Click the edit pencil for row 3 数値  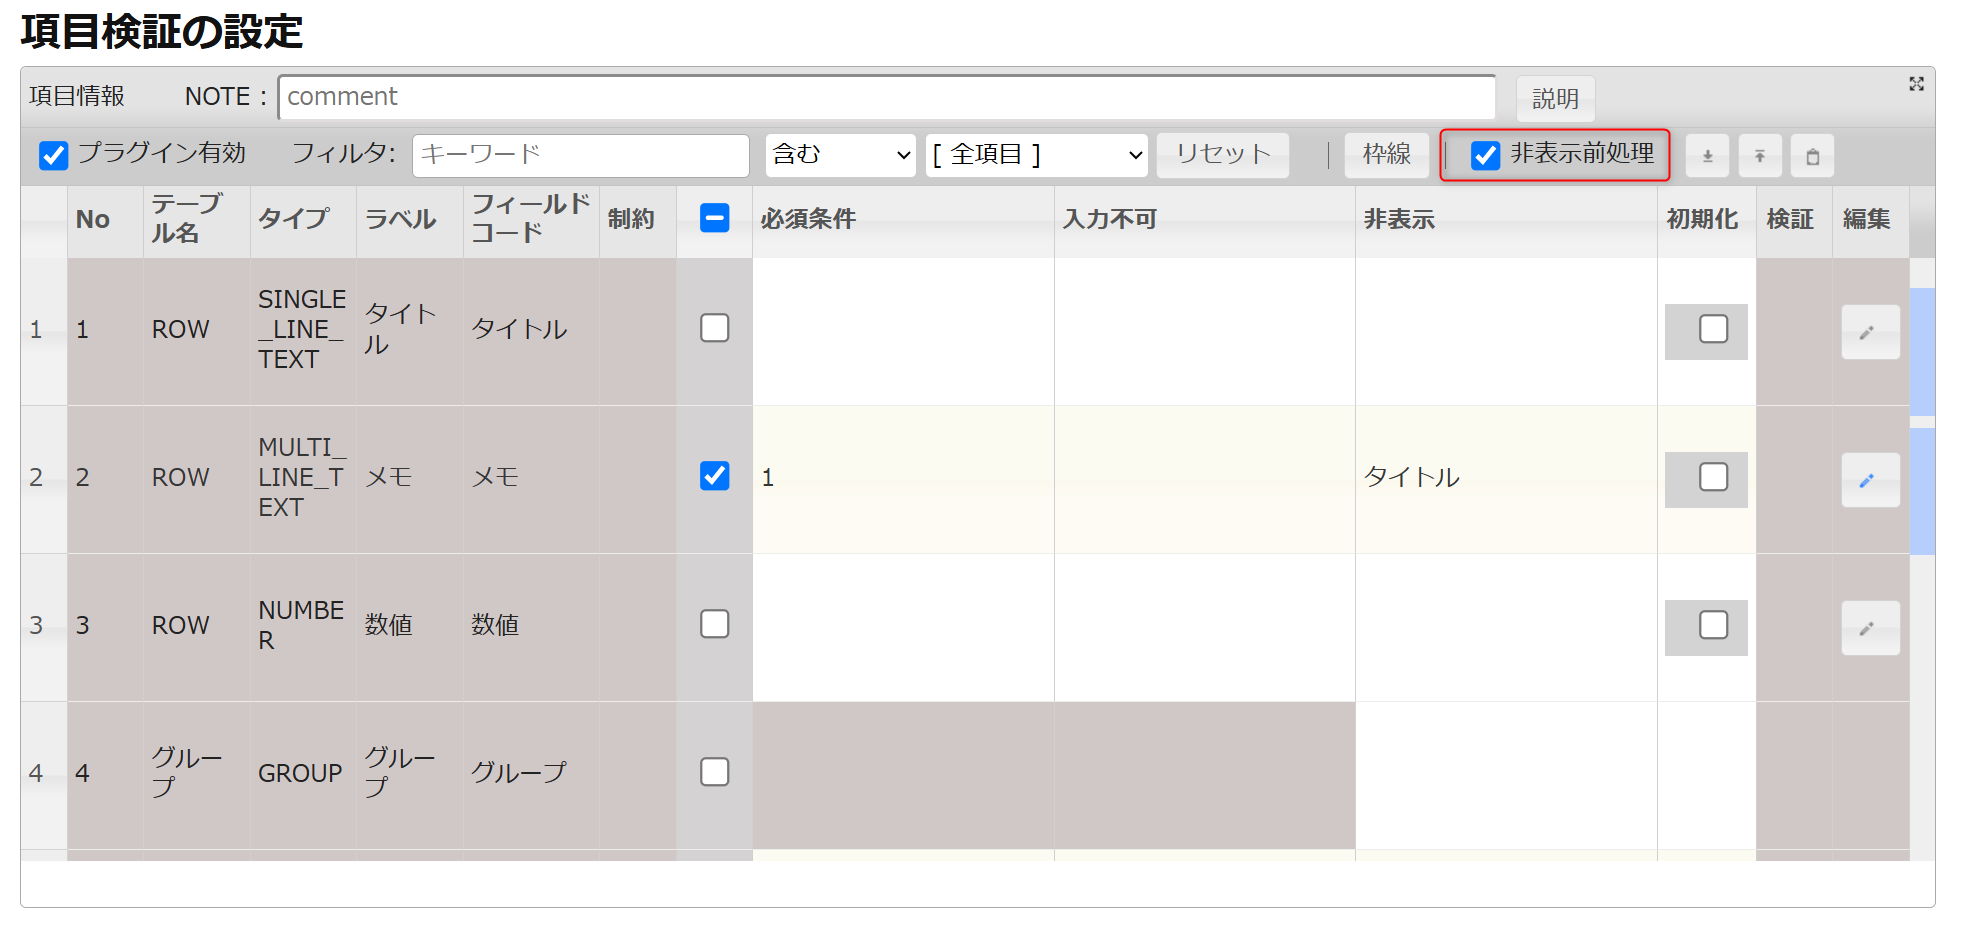tap(1870, 628)
